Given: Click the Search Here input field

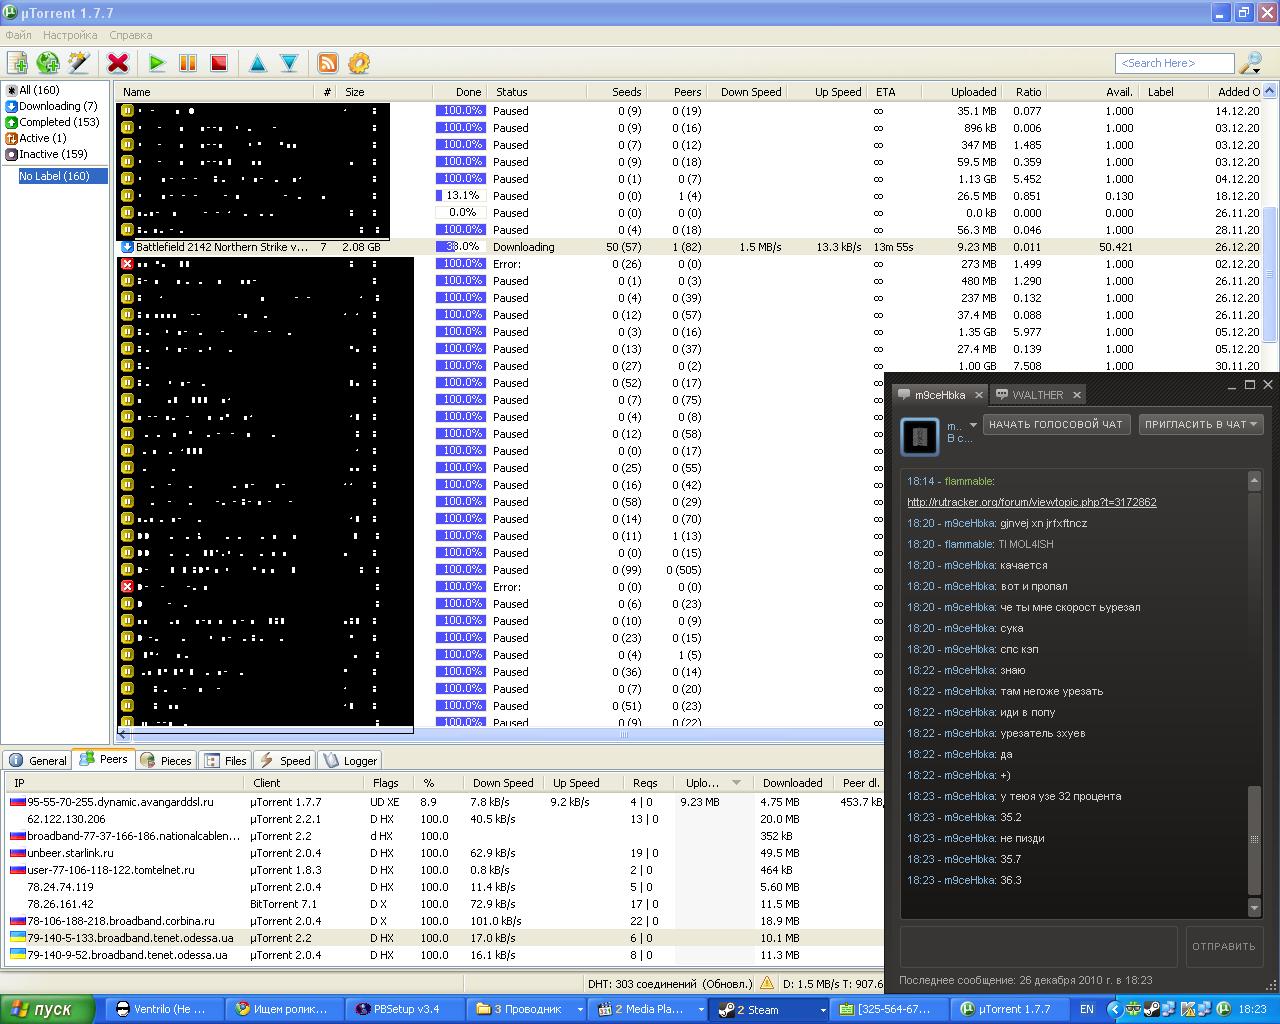Looking at the screenshot, I should (x=1174, y=63).
